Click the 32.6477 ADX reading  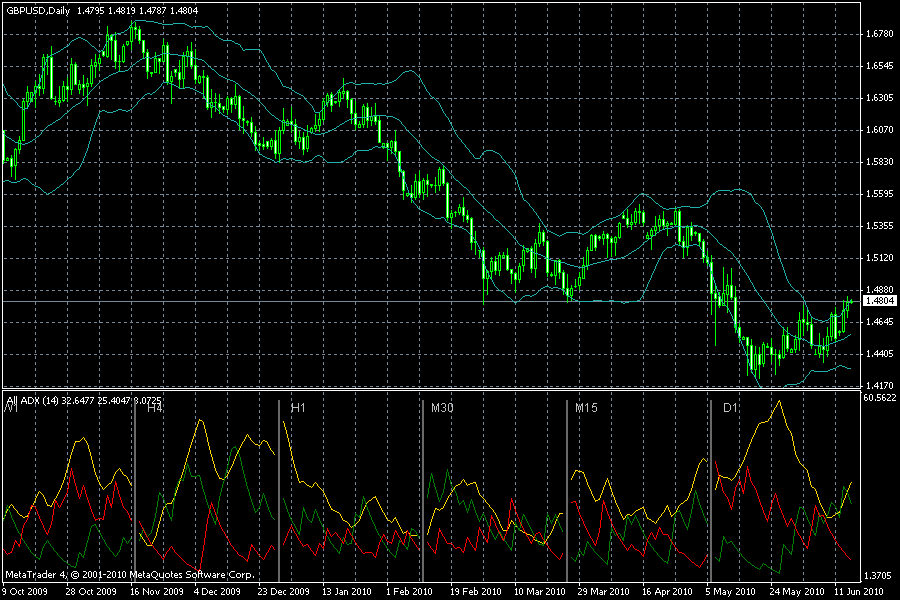coord(77,401)
